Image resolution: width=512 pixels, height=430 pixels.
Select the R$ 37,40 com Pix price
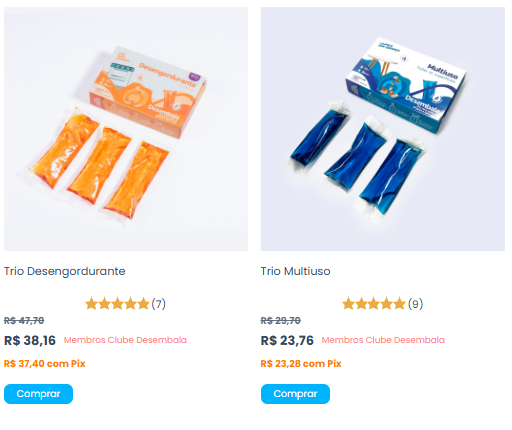[x=45, y=363]
